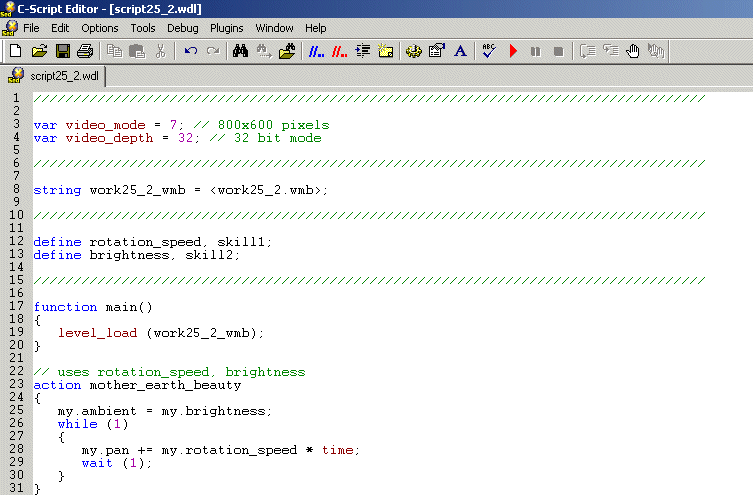Expand the Tools menu

(143, 28)
